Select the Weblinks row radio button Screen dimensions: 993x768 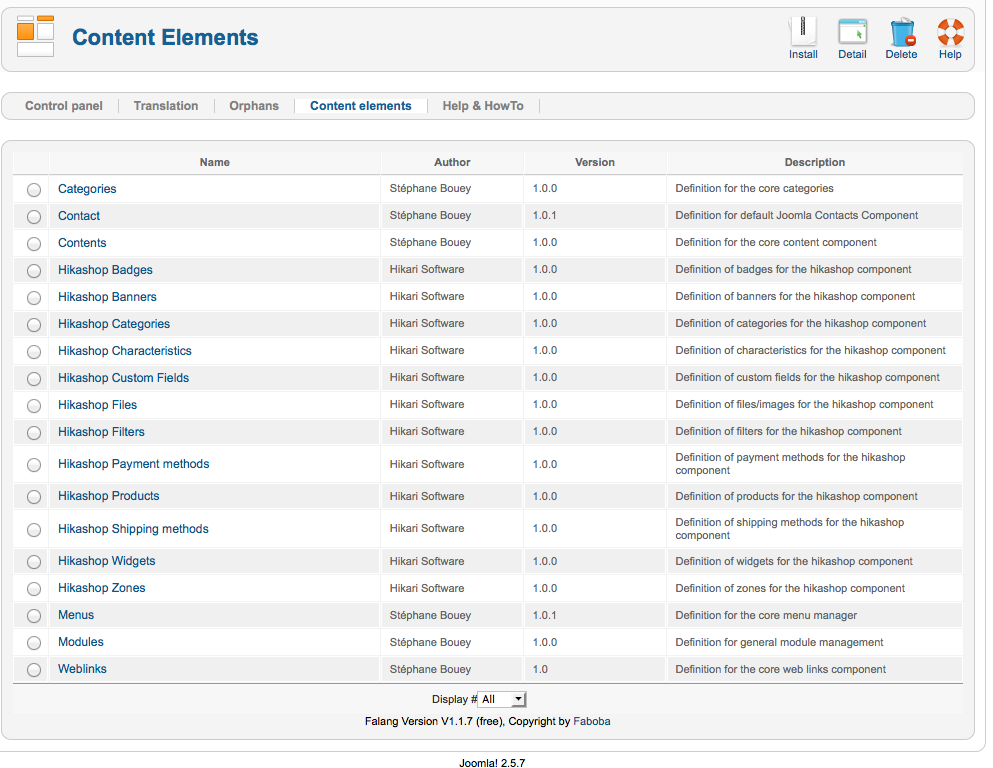tap(34, 670)
